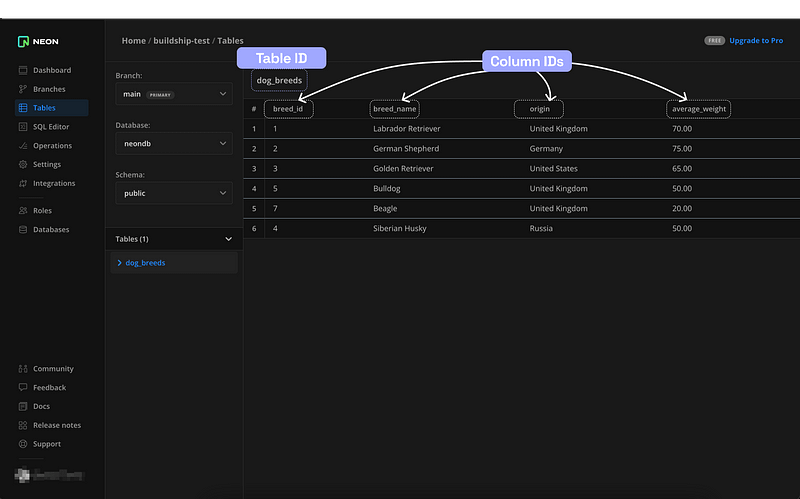Screen dimensions: 800x499
Task: Click the Settings gear icon
Action: (23, 164)
